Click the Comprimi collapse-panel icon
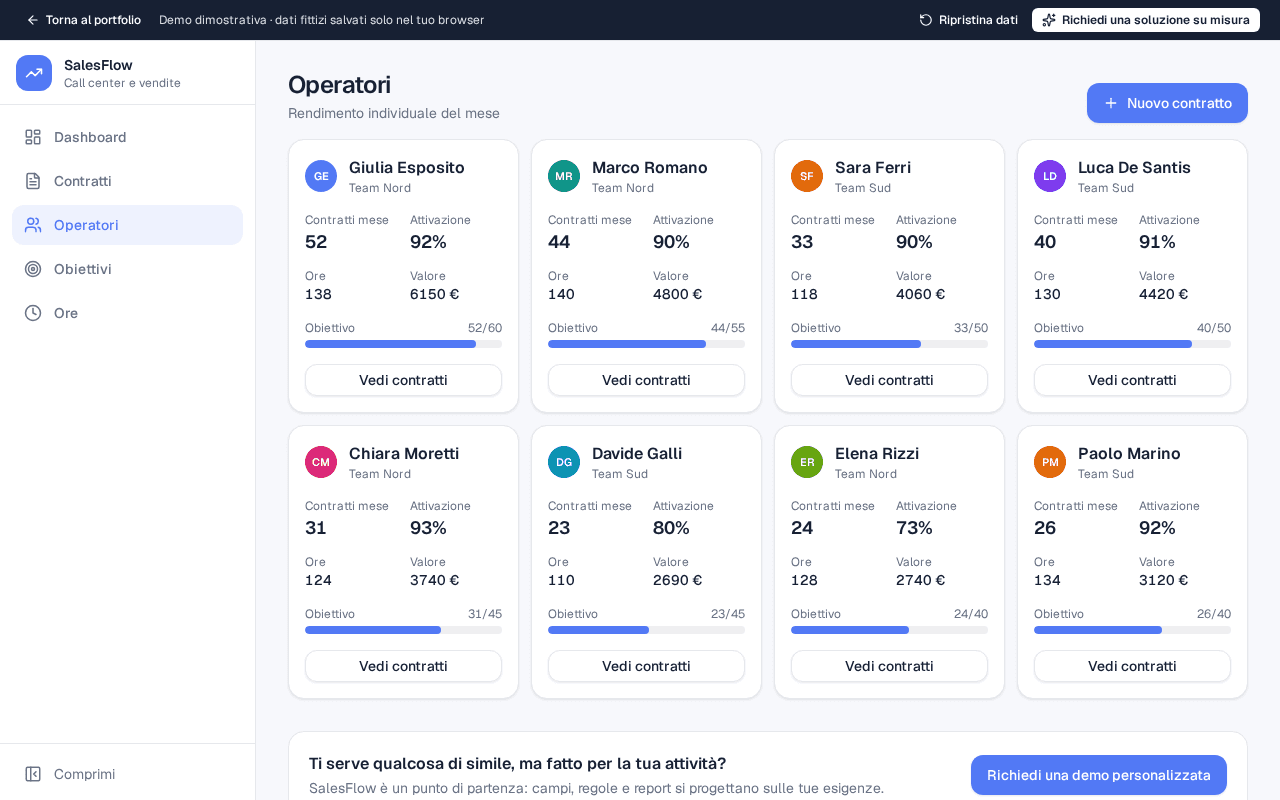The image size is (1280, 800). 33,774
